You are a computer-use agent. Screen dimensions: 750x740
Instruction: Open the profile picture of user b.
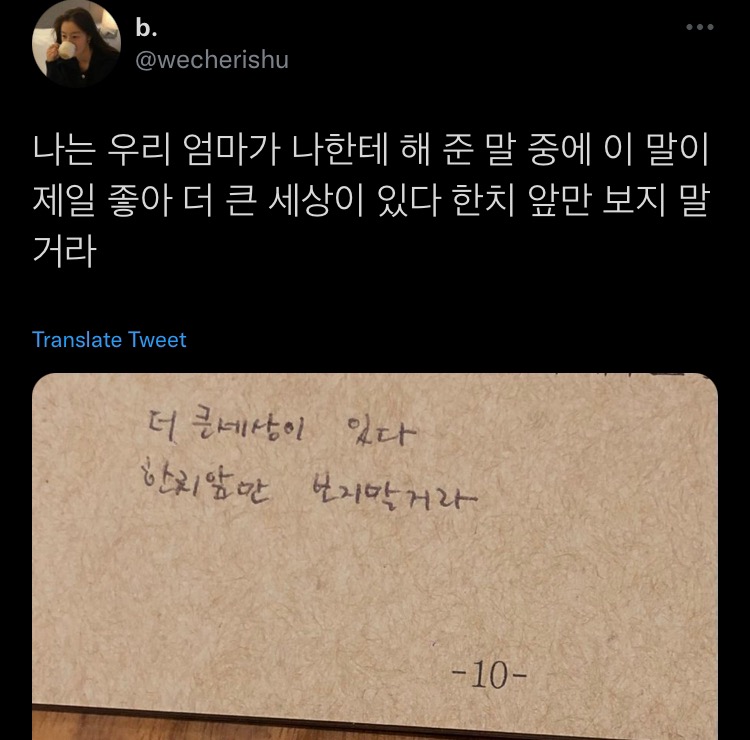pos(76,43)
